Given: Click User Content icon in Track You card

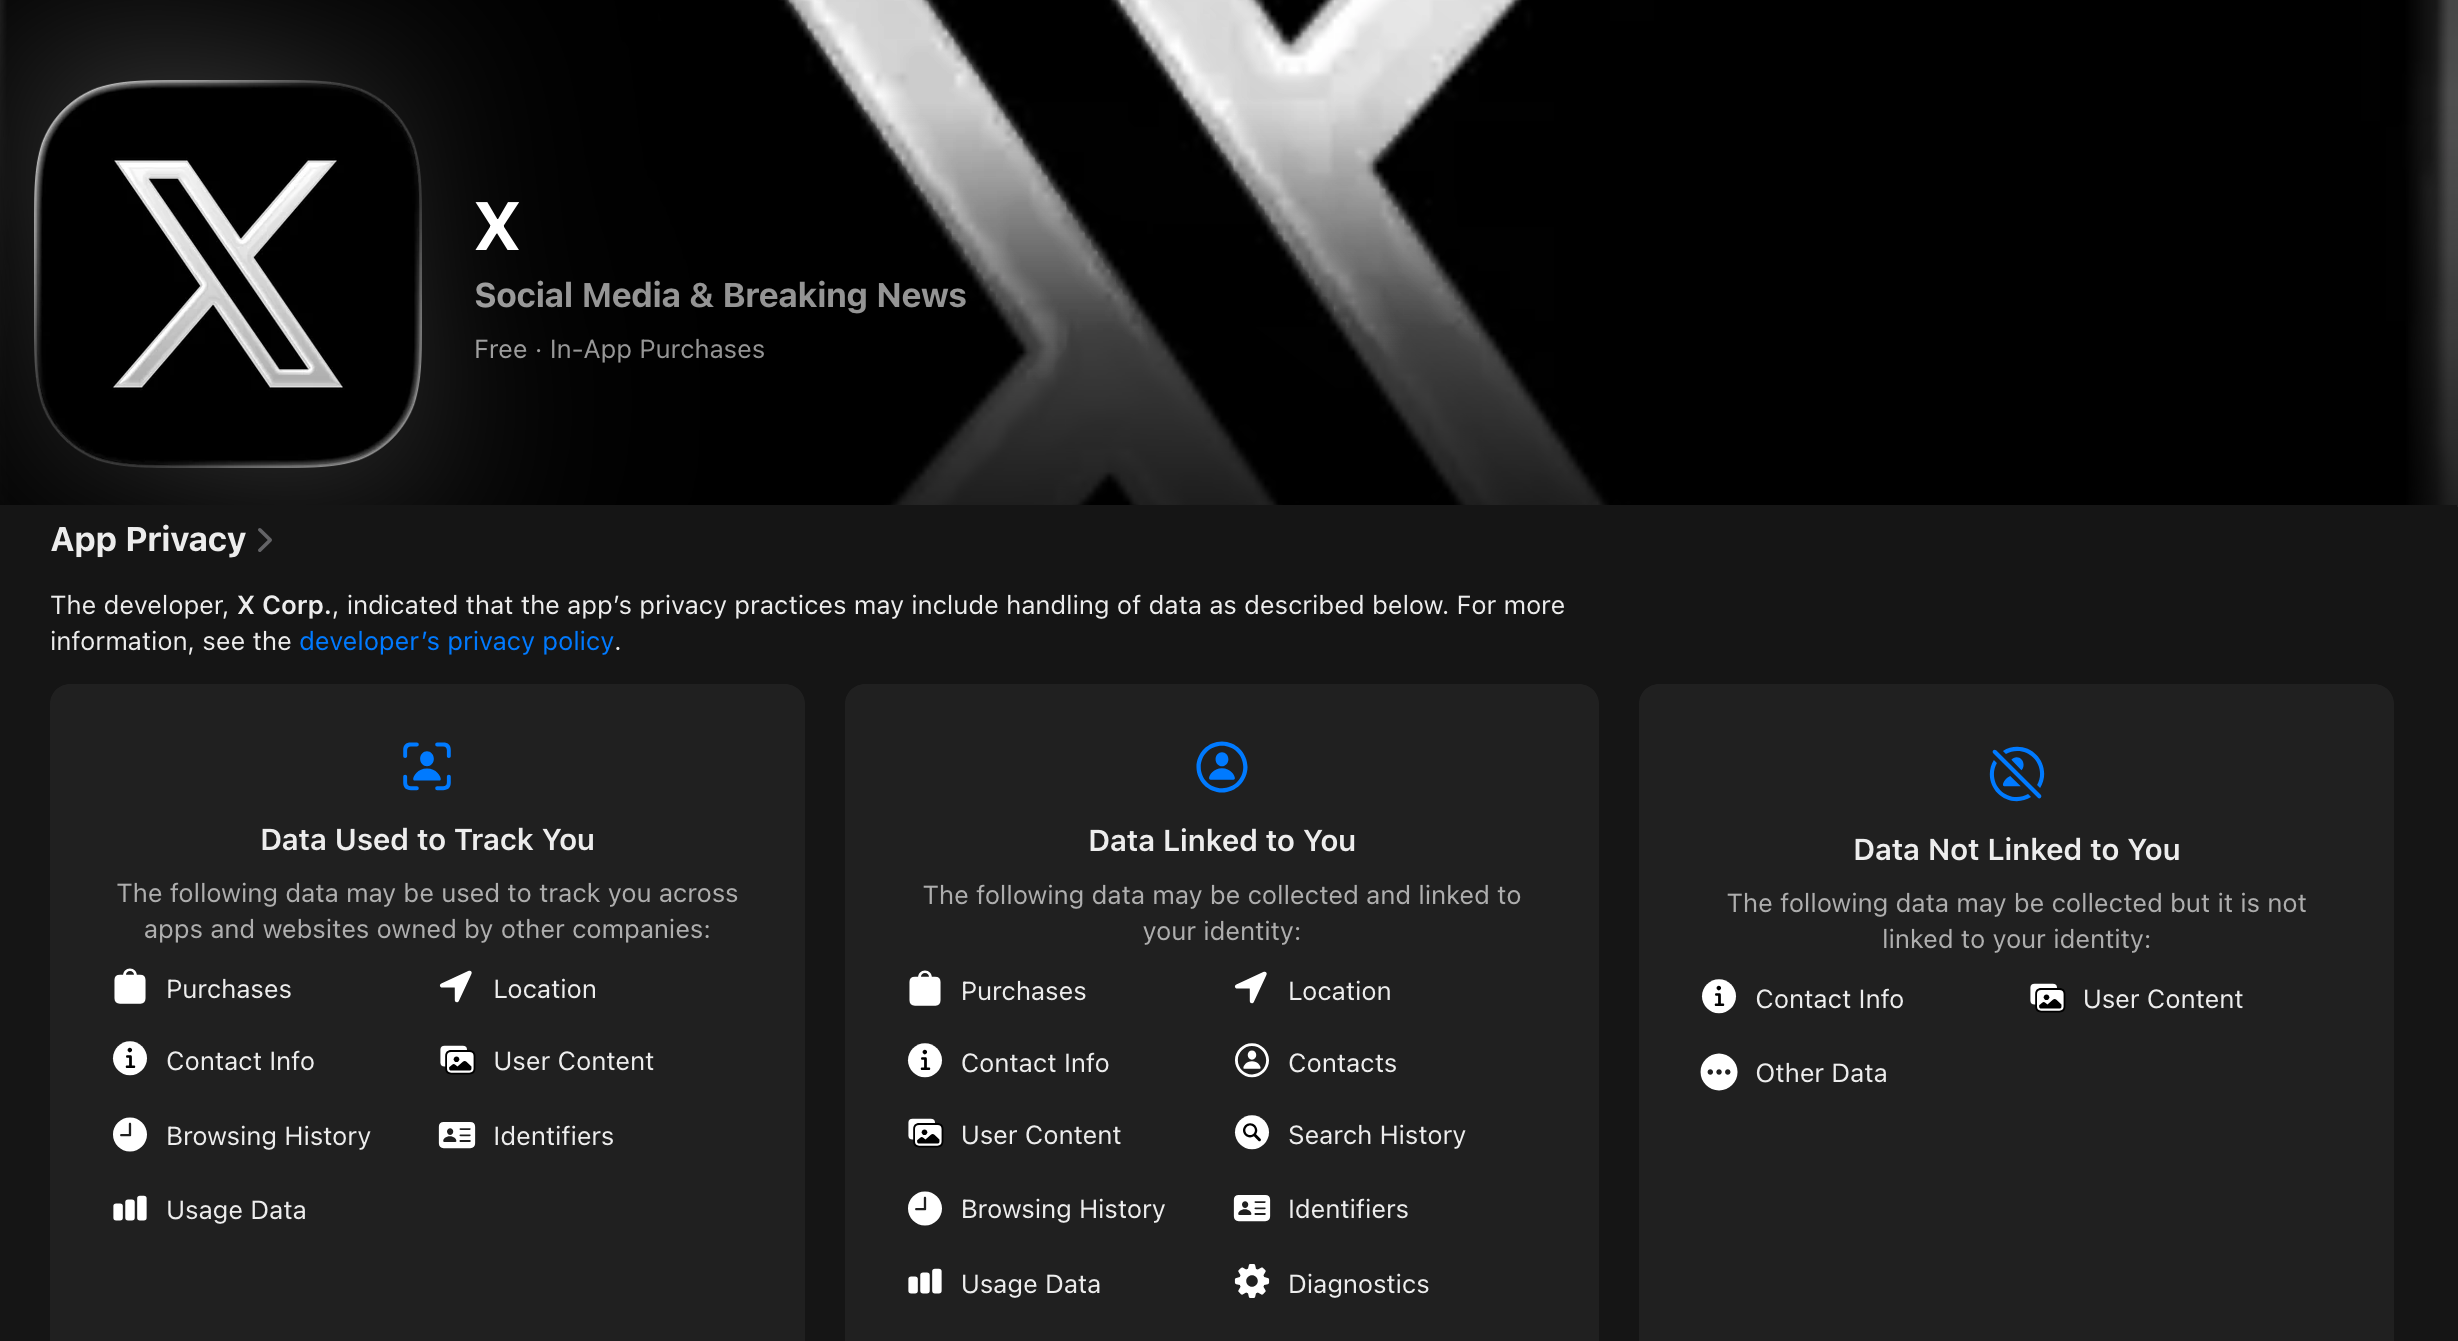Looking at the screenshot, I should tap(457, 1059).
